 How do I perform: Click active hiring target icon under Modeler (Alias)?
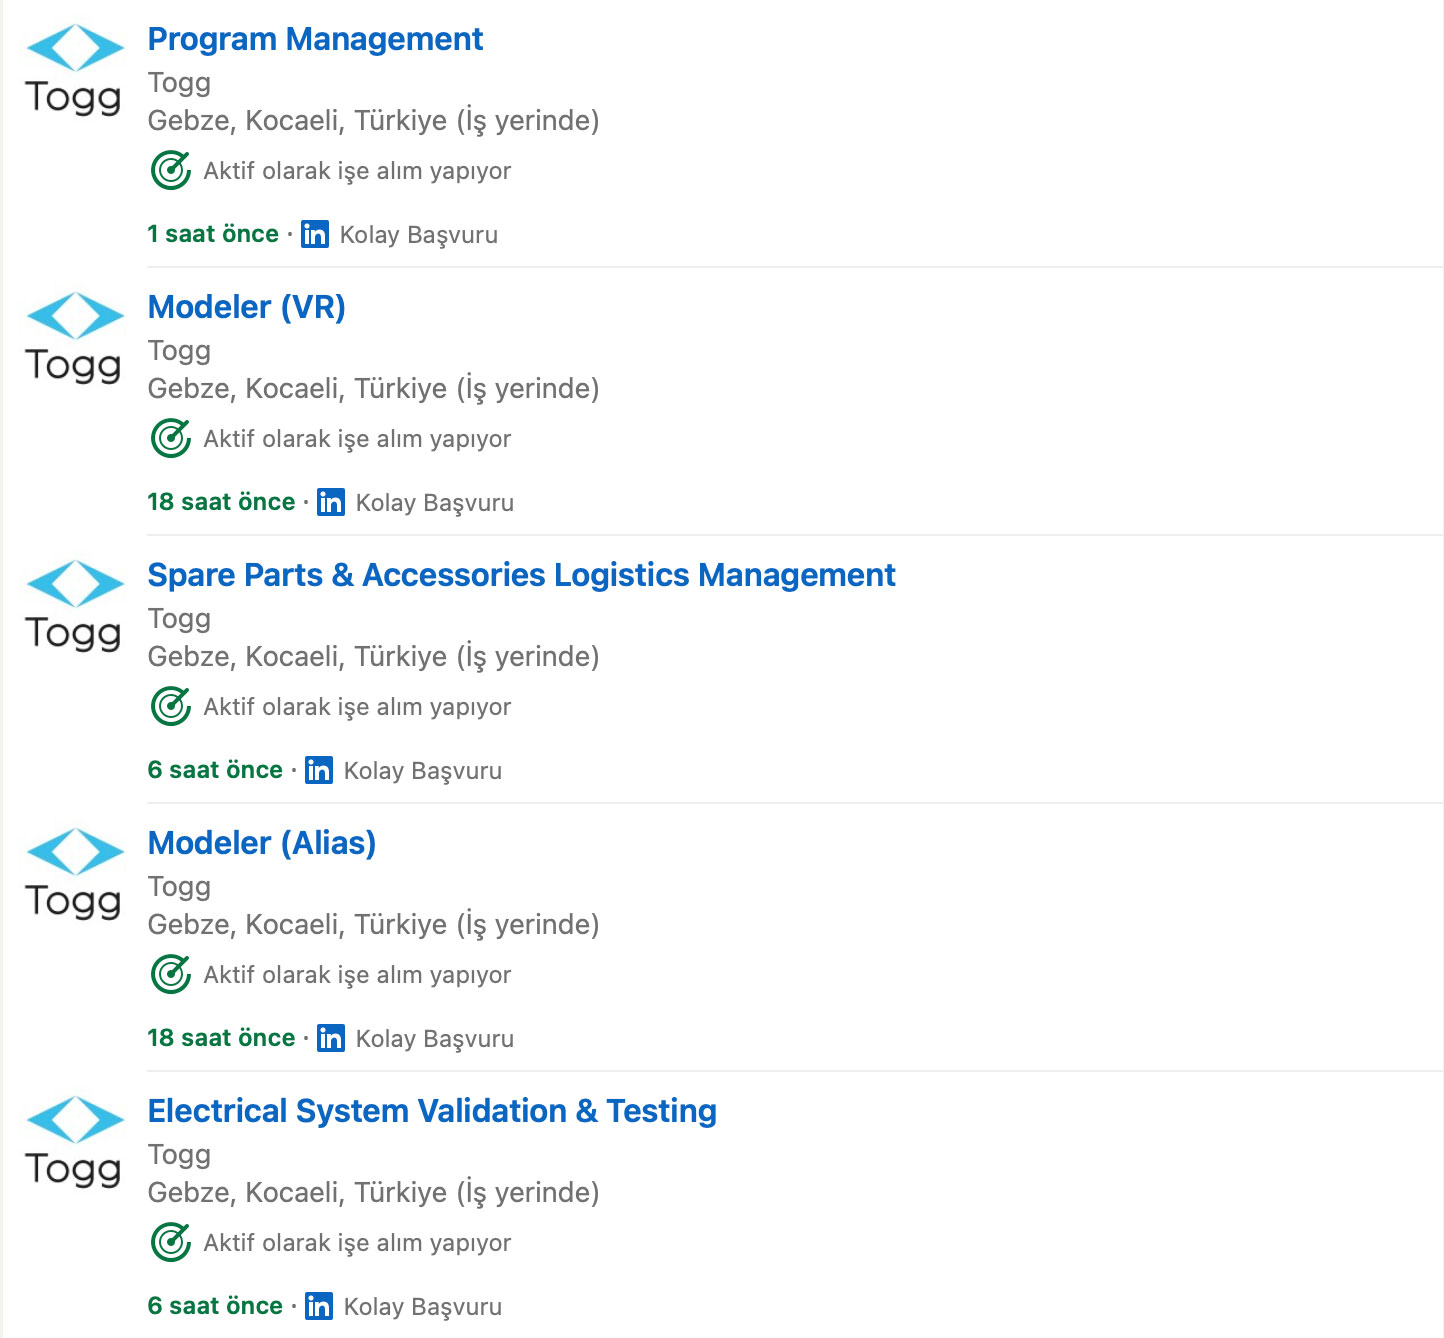(171, 974)
